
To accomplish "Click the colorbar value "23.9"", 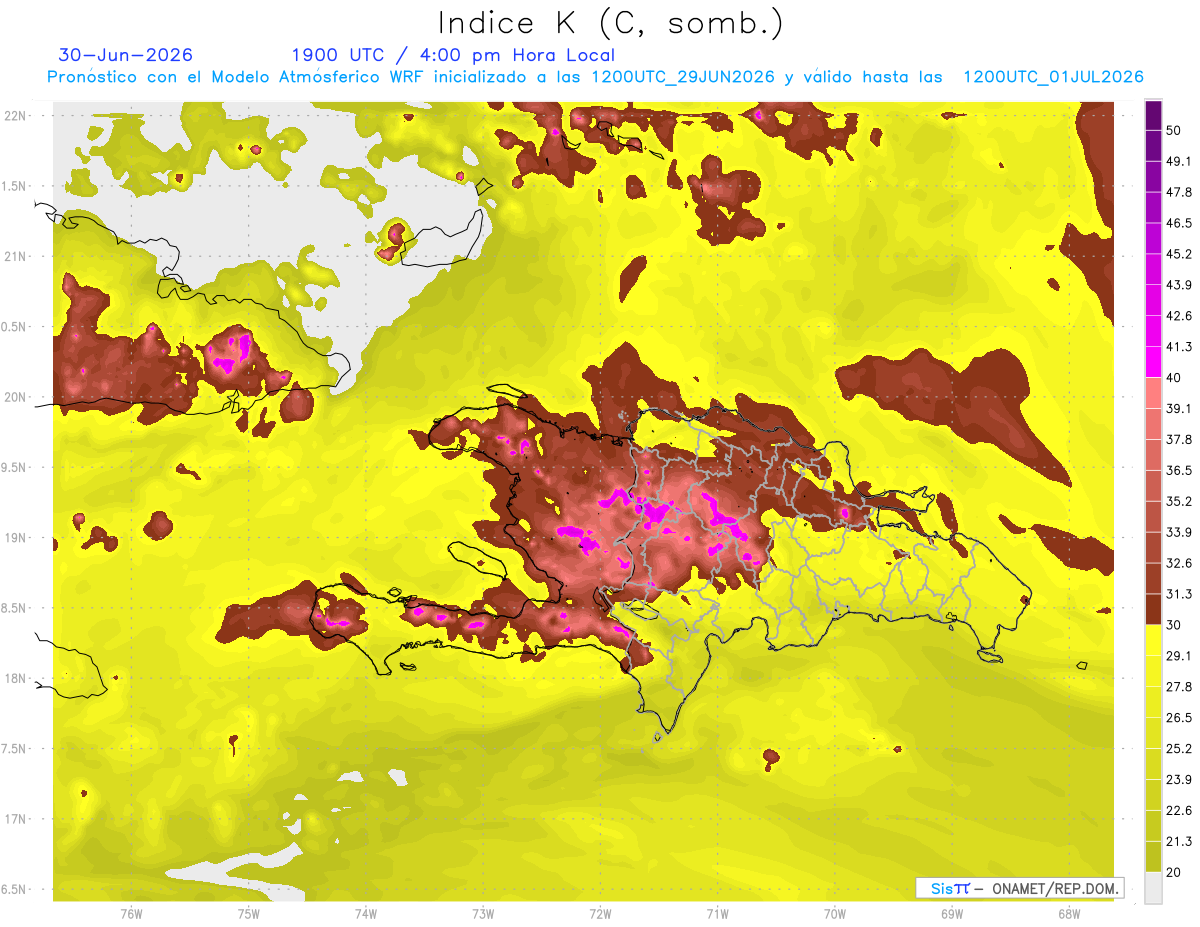I will pyautogui.click(x=1179, y=779).
